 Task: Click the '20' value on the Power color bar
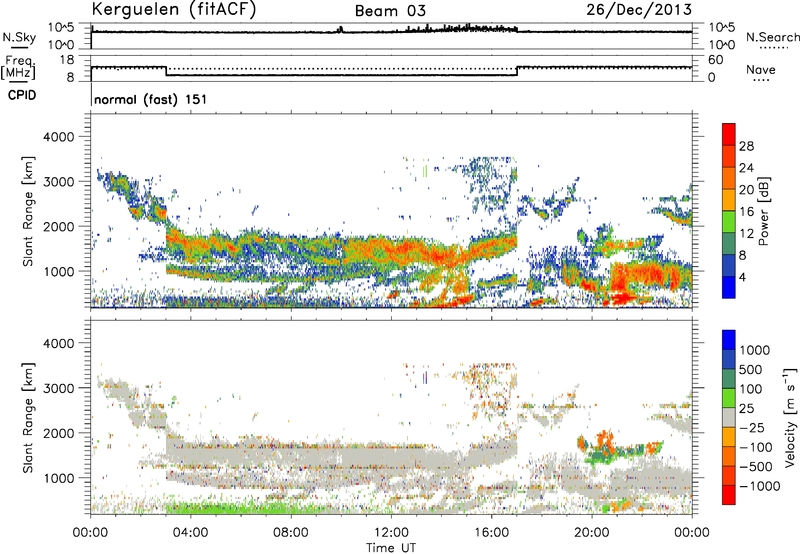746,190
